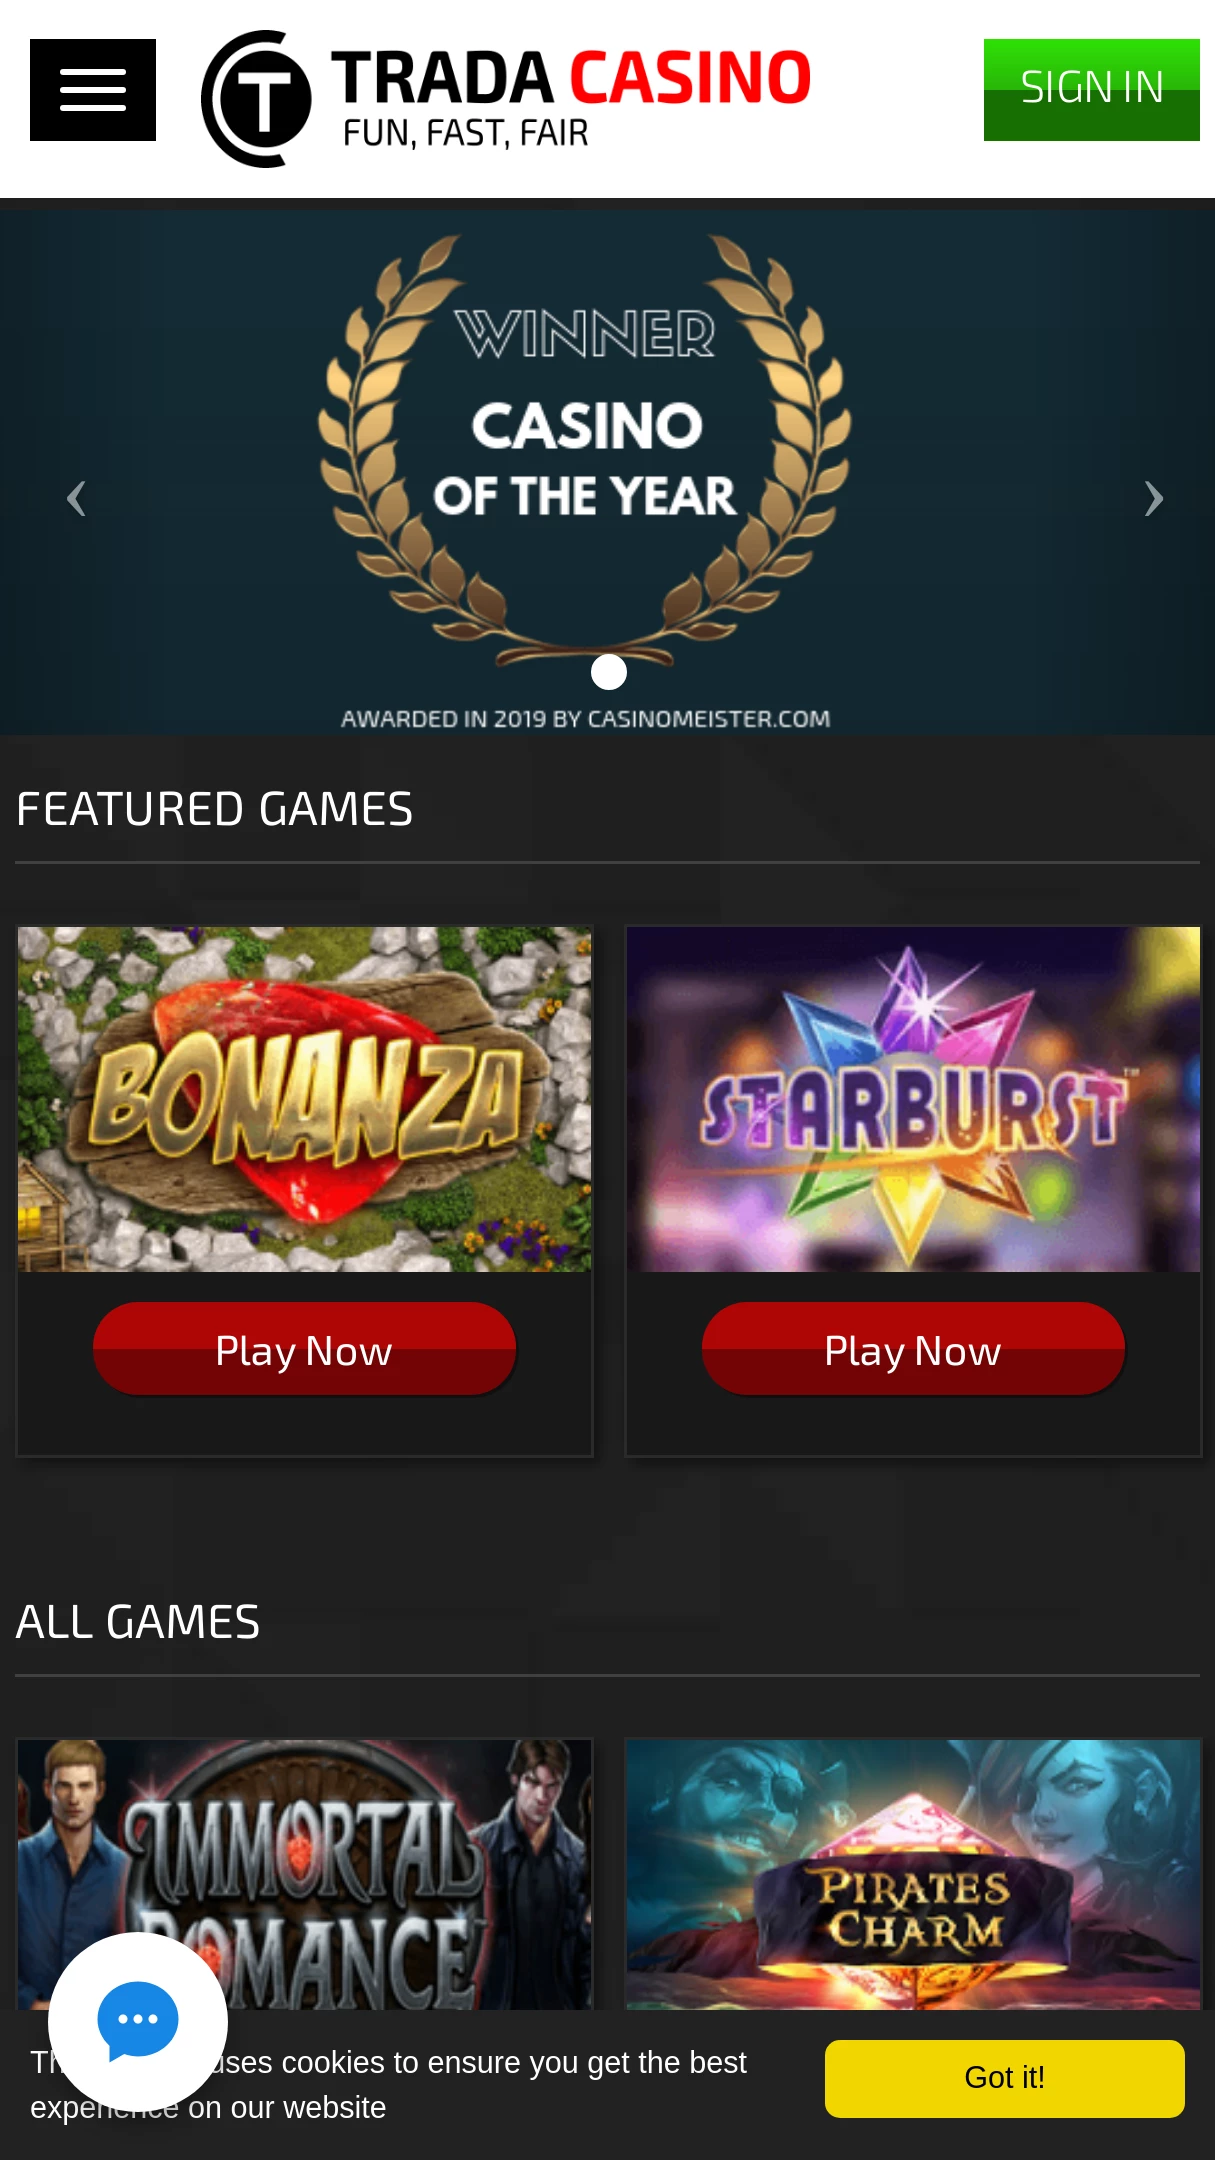
Task: Select the FEATURED GAMES heading
Action: click(215, 809)
